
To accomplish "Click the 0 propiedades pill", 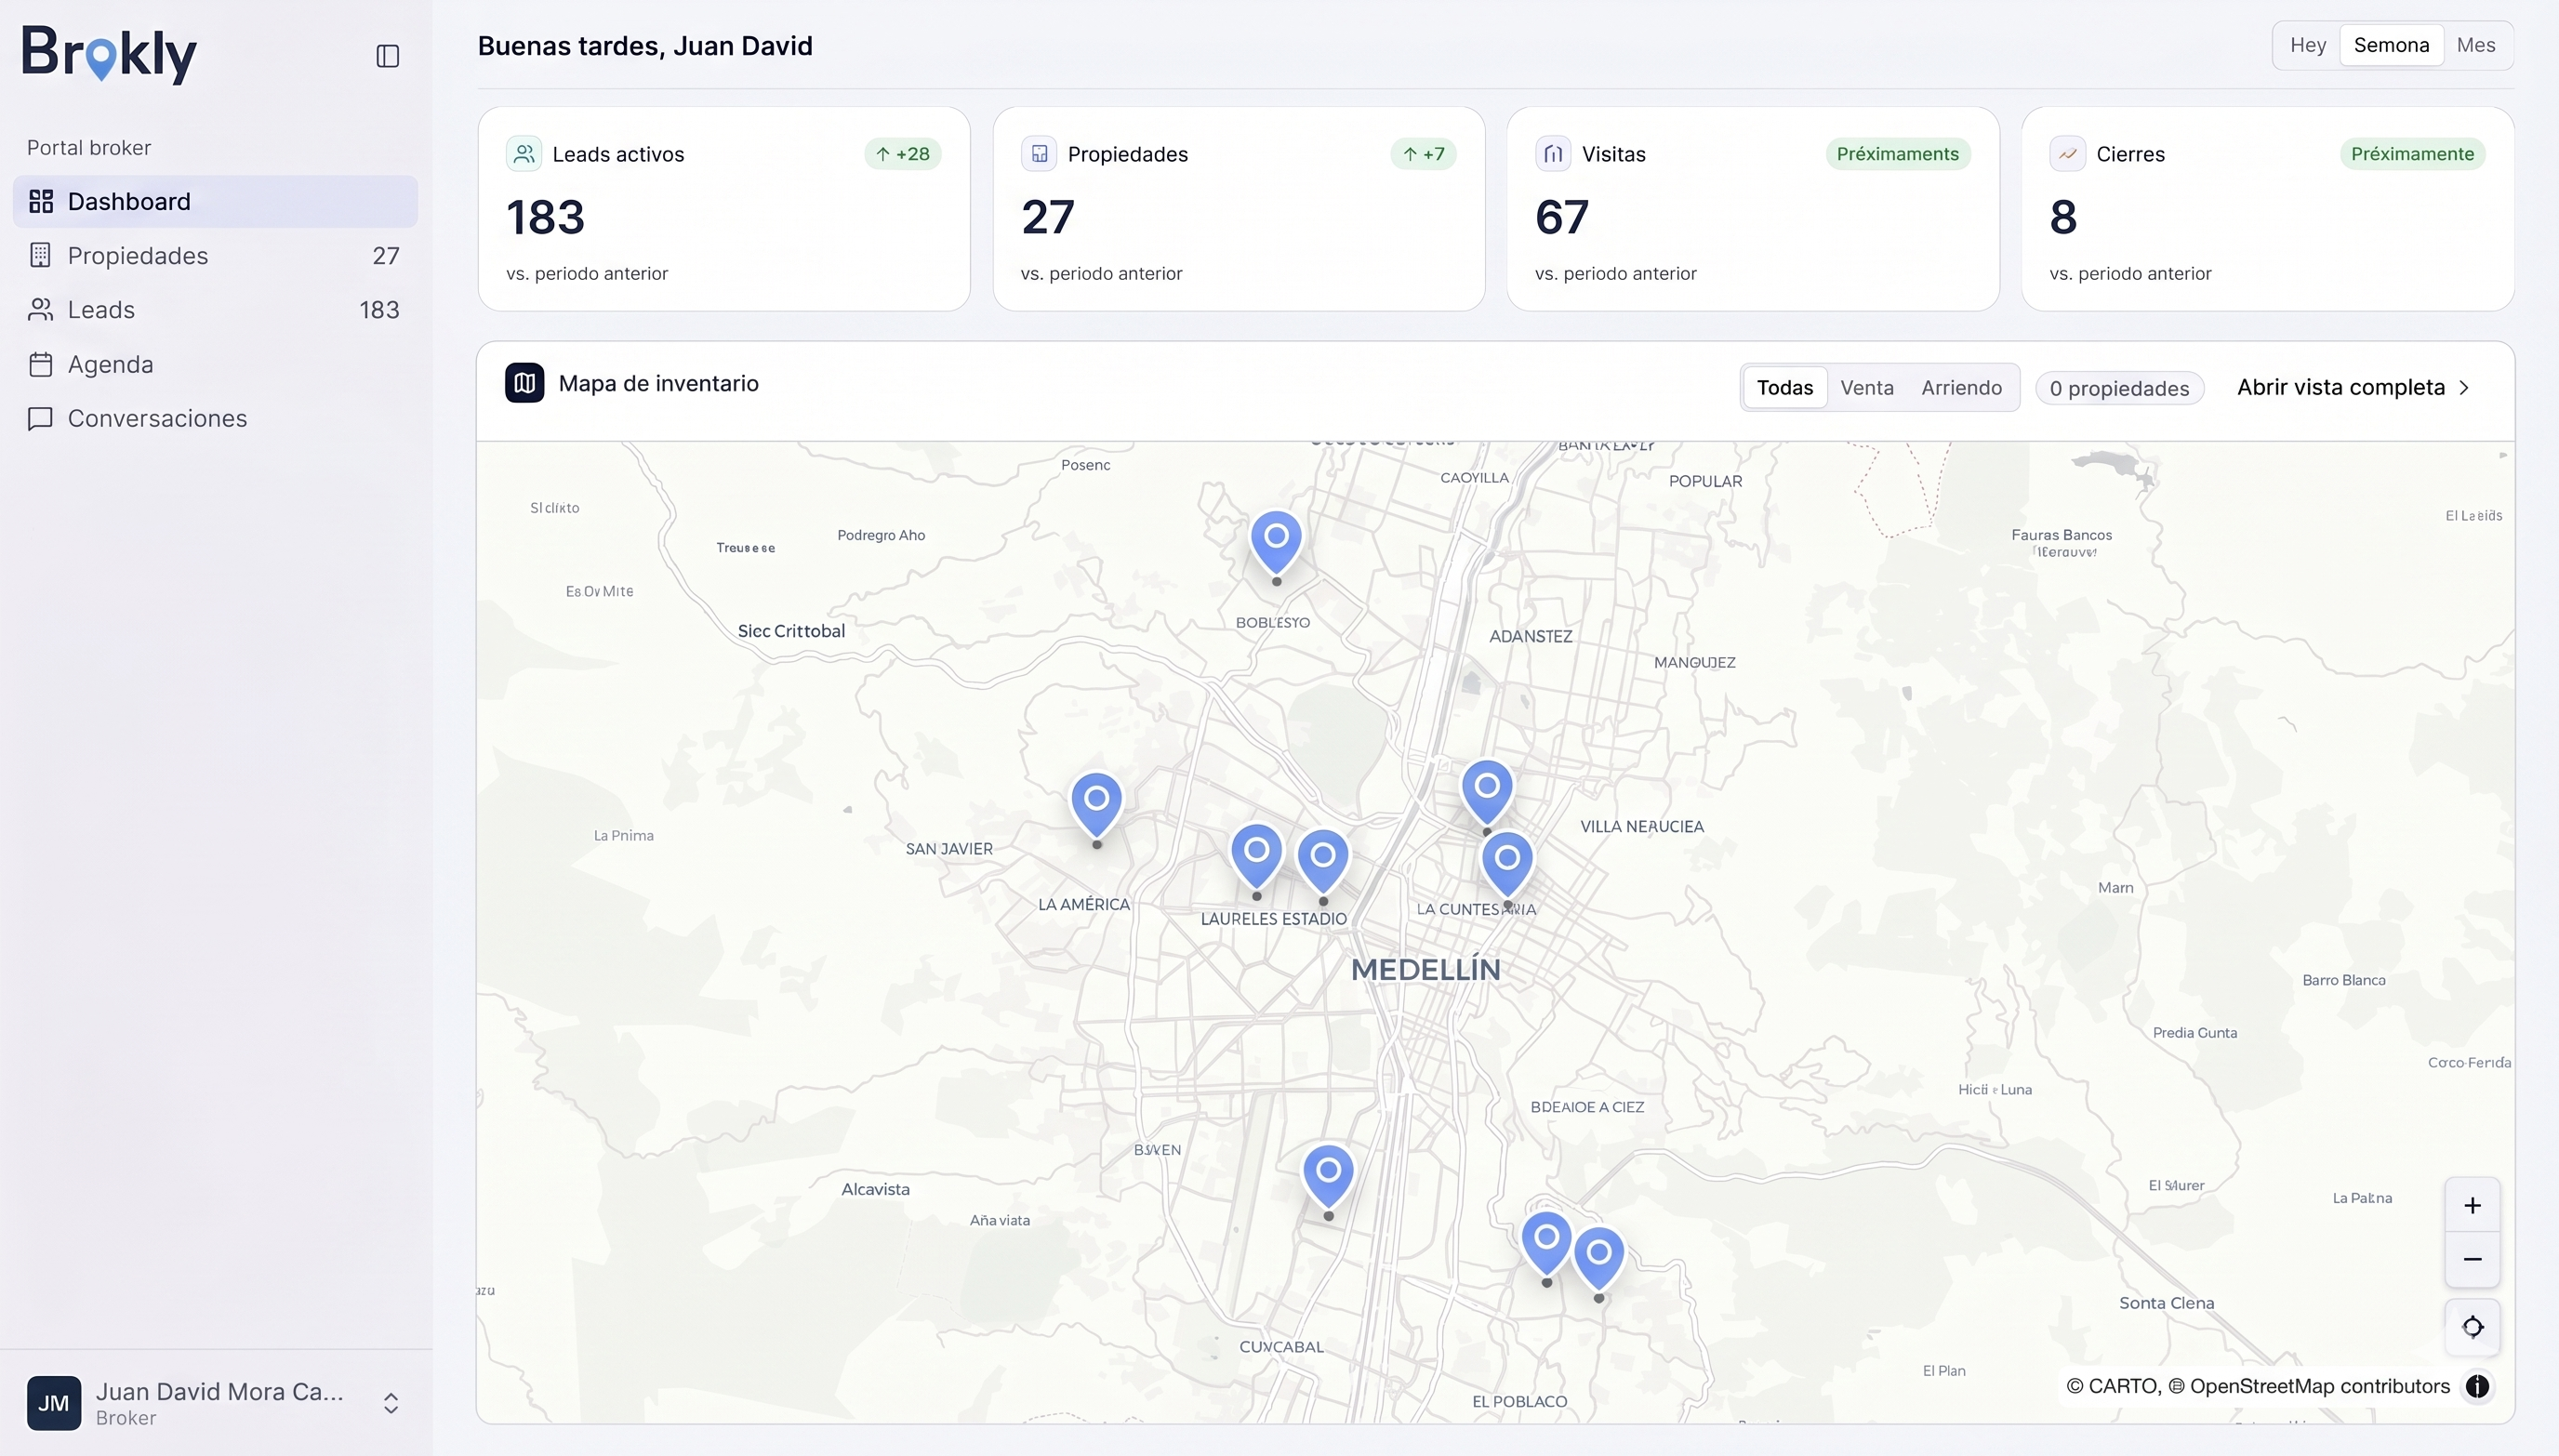I will [2119, 389].
